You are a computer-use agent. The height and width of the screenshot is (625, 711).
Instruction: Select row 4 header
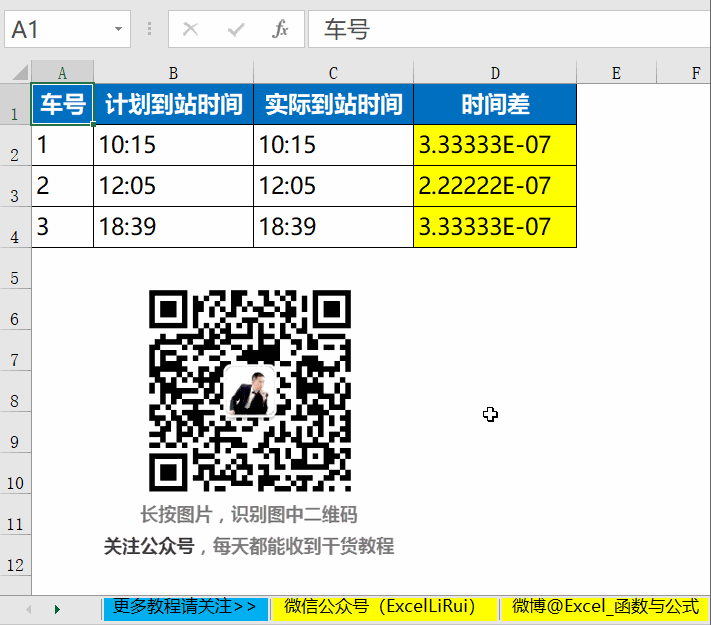(x=15, y=227)
